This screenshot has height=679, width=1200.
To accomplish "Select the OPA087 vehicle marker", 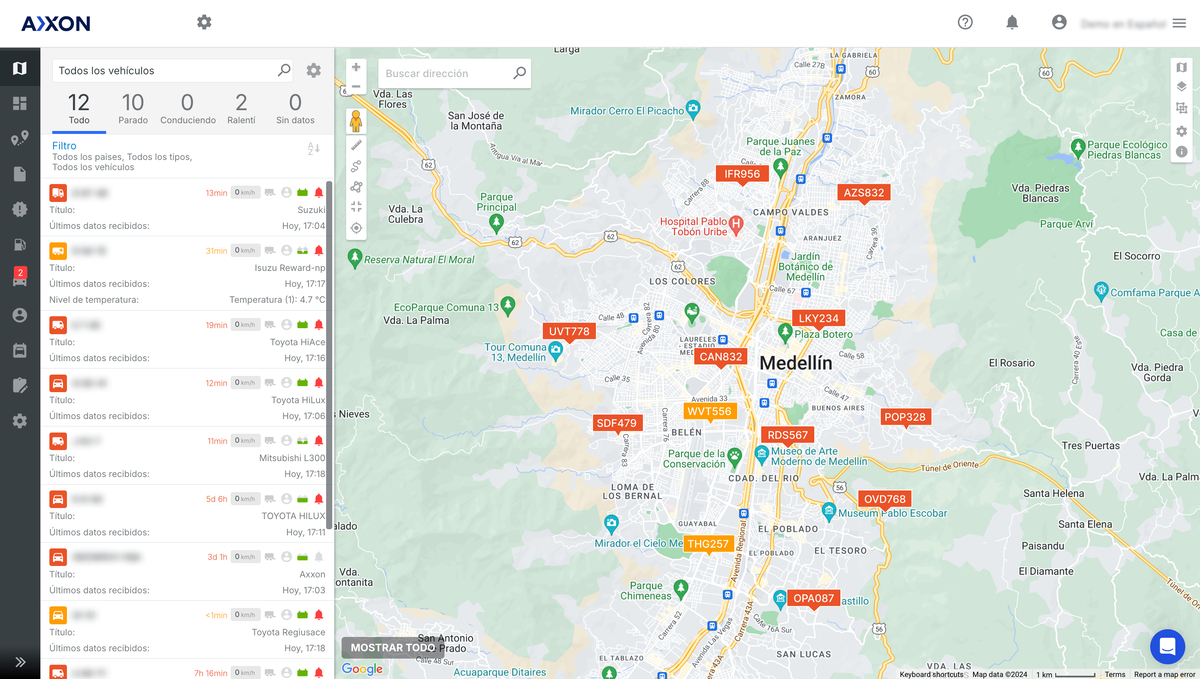I will pos(813,598).
